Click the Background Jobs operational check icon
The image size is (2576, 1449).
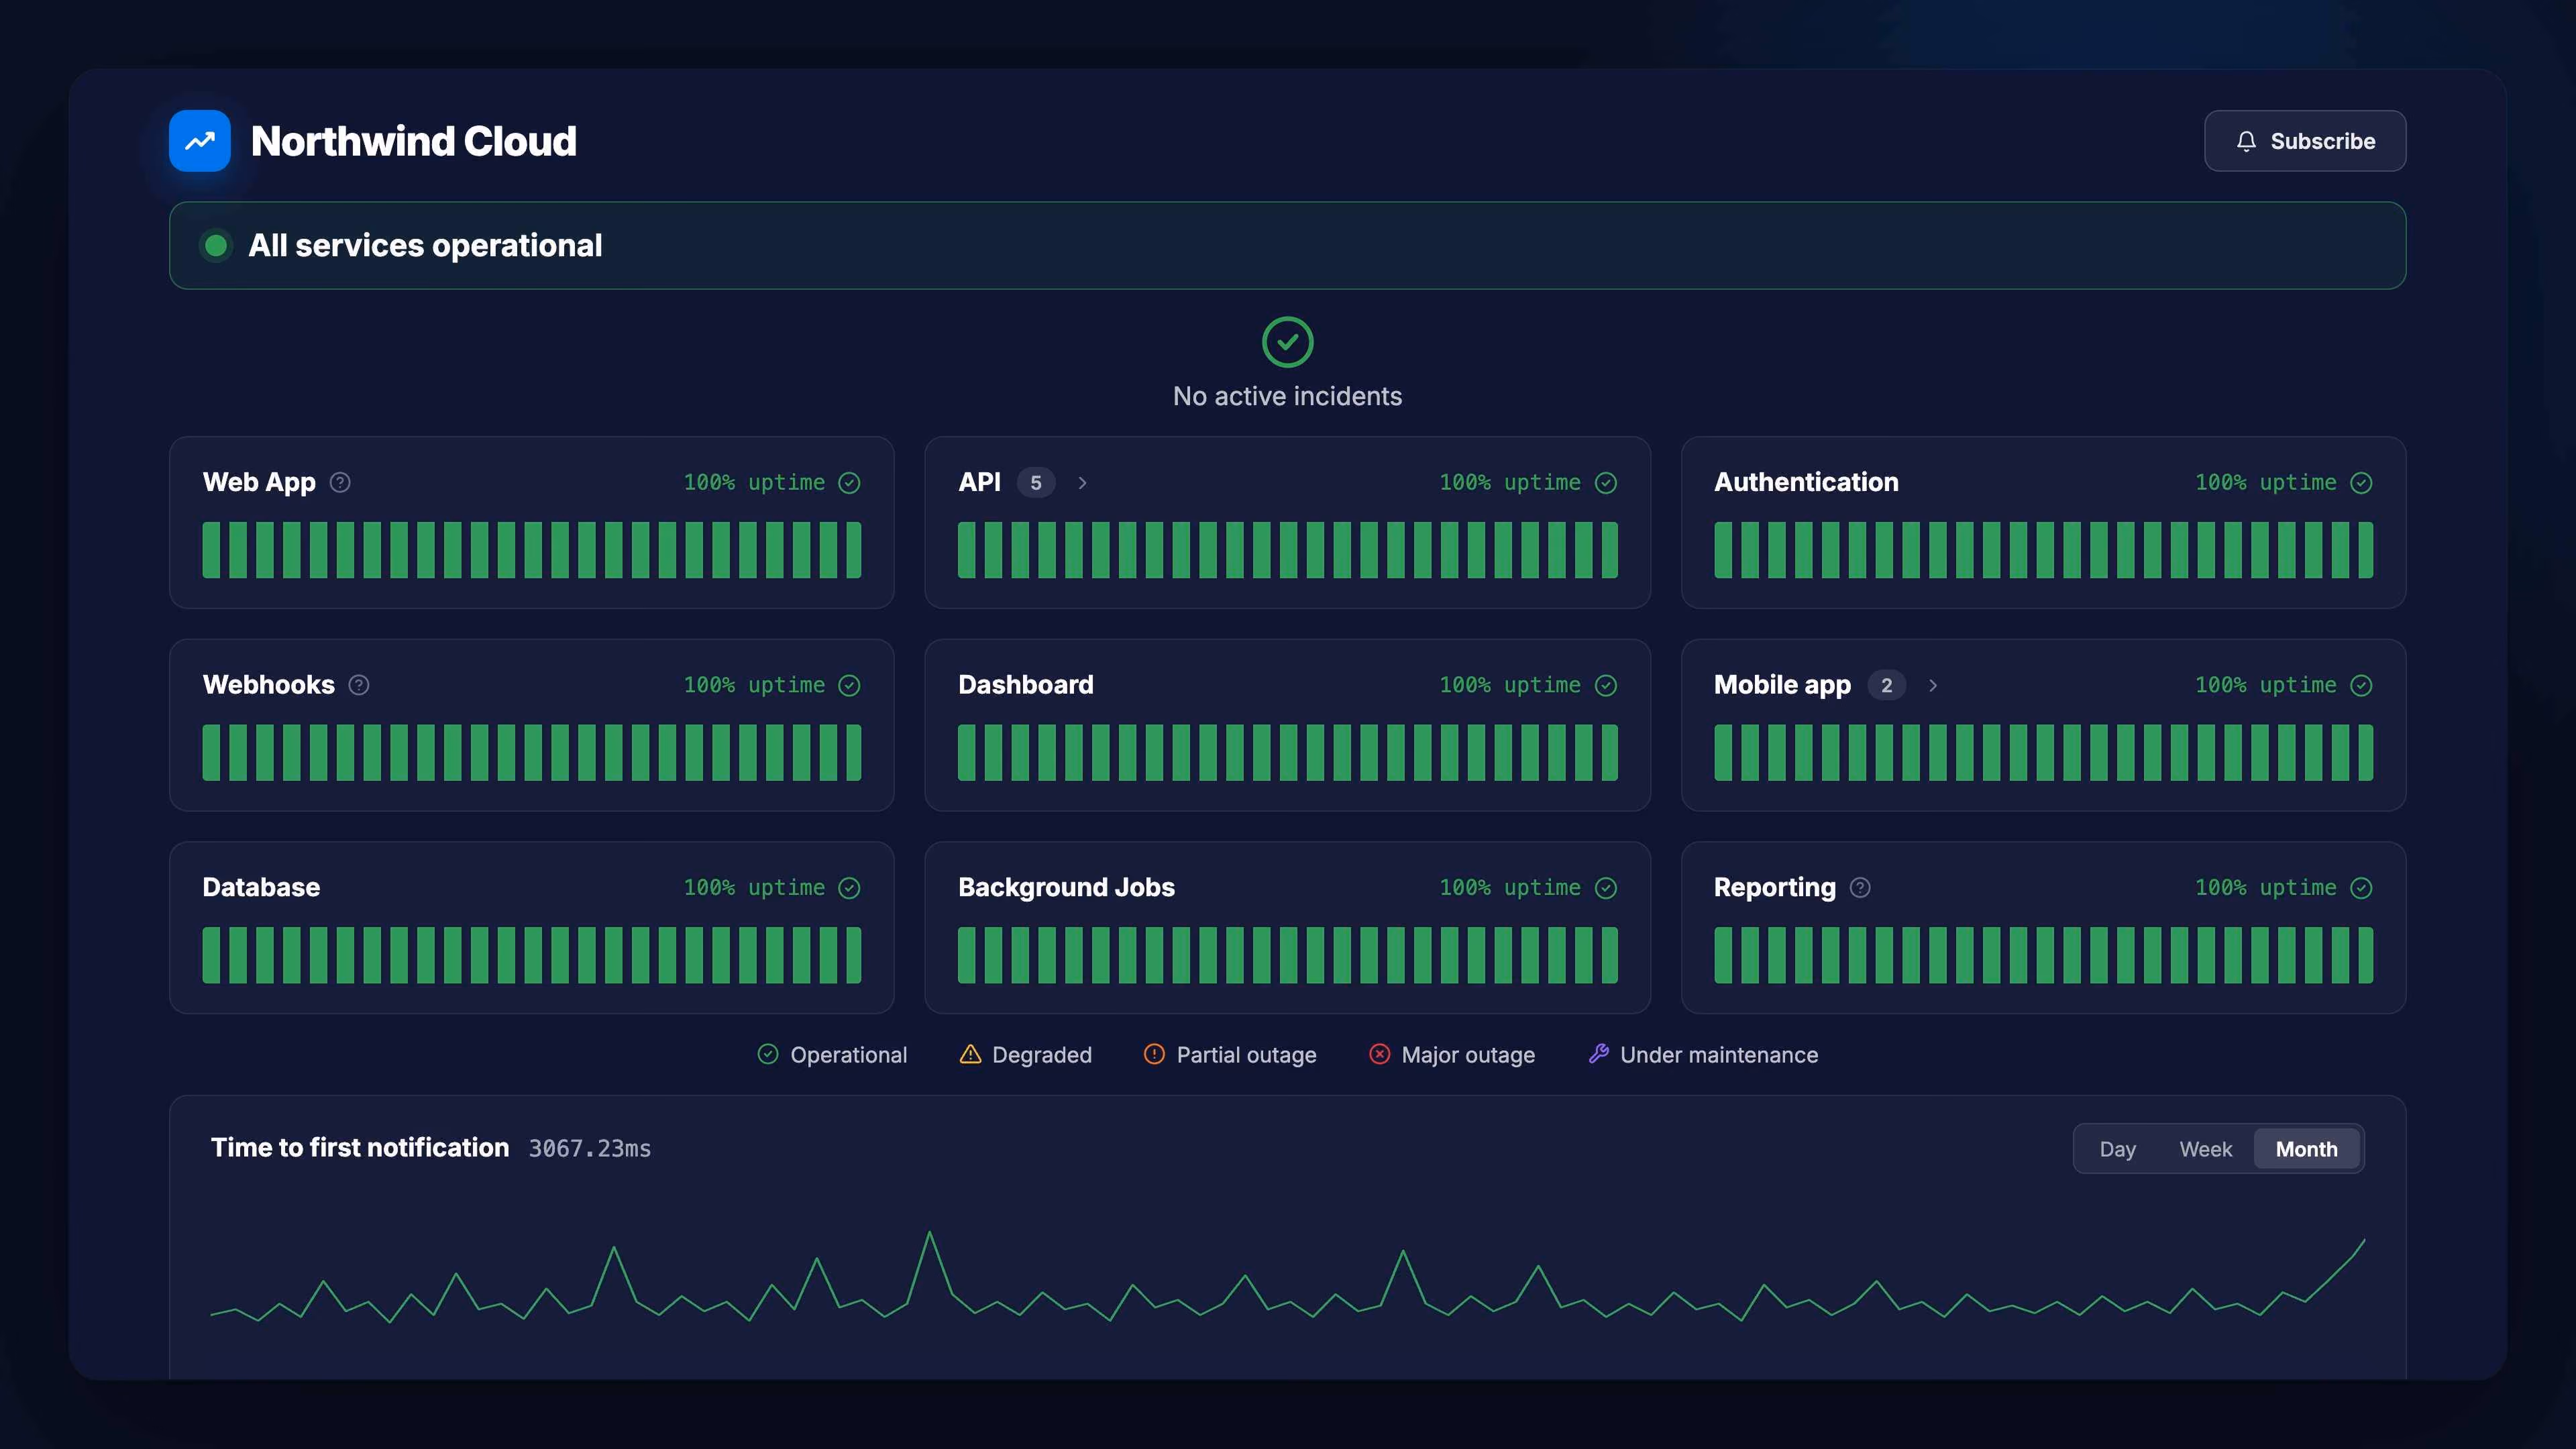click(x=1606, y=888)
